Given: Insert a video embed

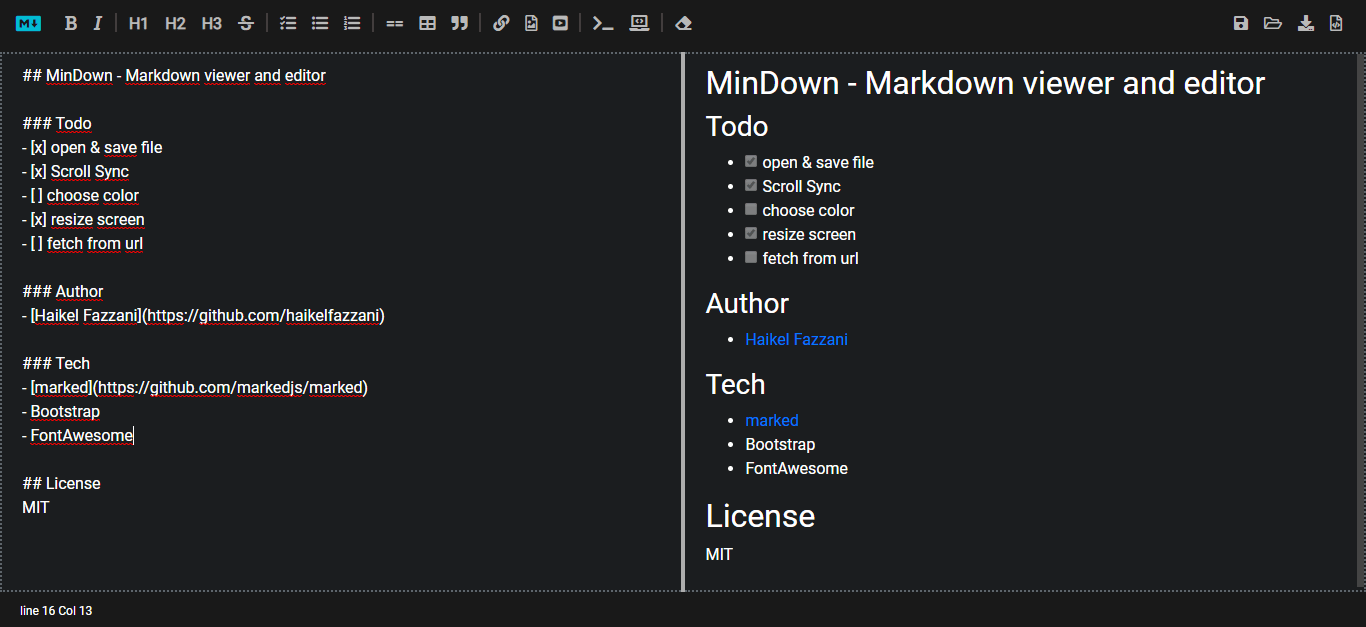Looking at the screenshot, I should click(560, 23).
